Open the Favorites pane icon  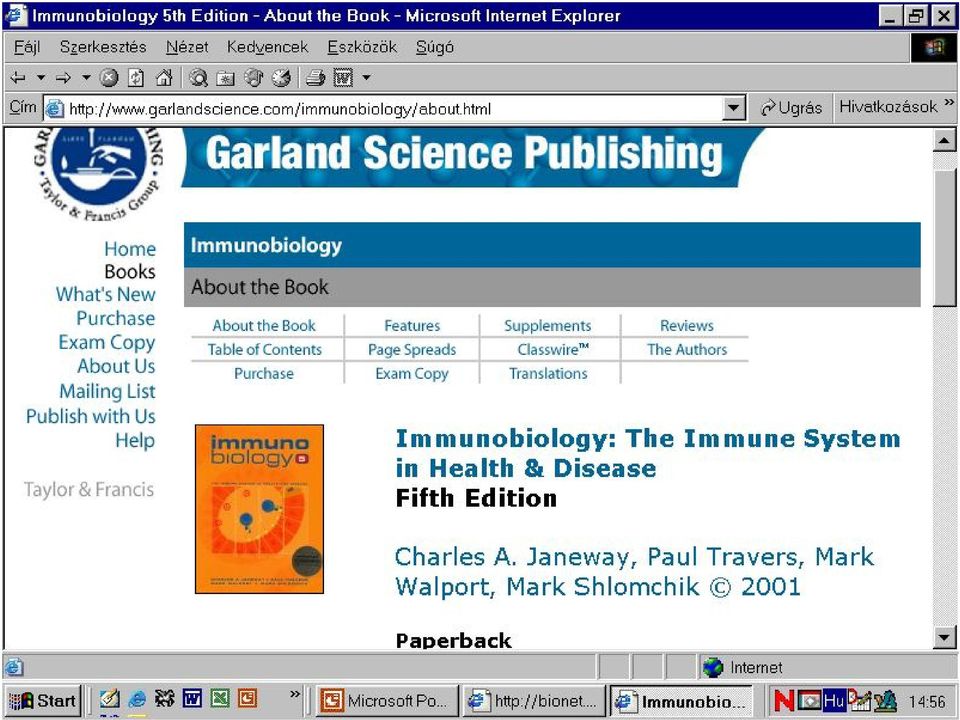(x=225, y=78)
